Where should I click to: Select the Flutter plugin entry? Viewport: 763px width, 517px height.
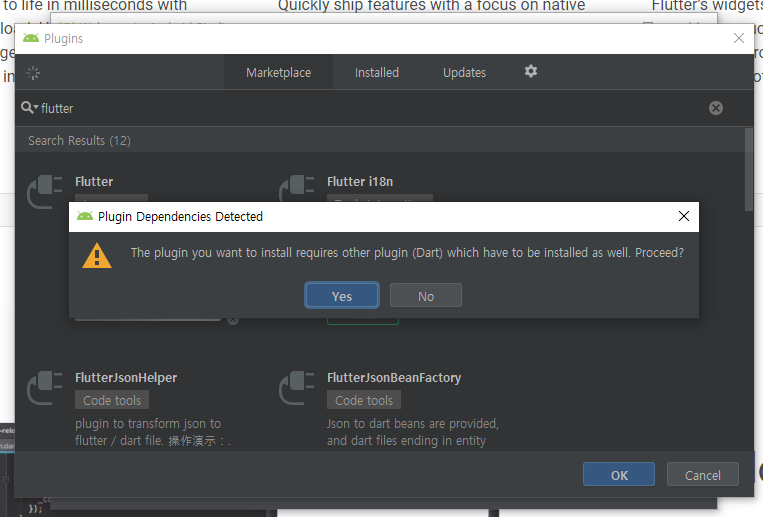coord(94,182)
